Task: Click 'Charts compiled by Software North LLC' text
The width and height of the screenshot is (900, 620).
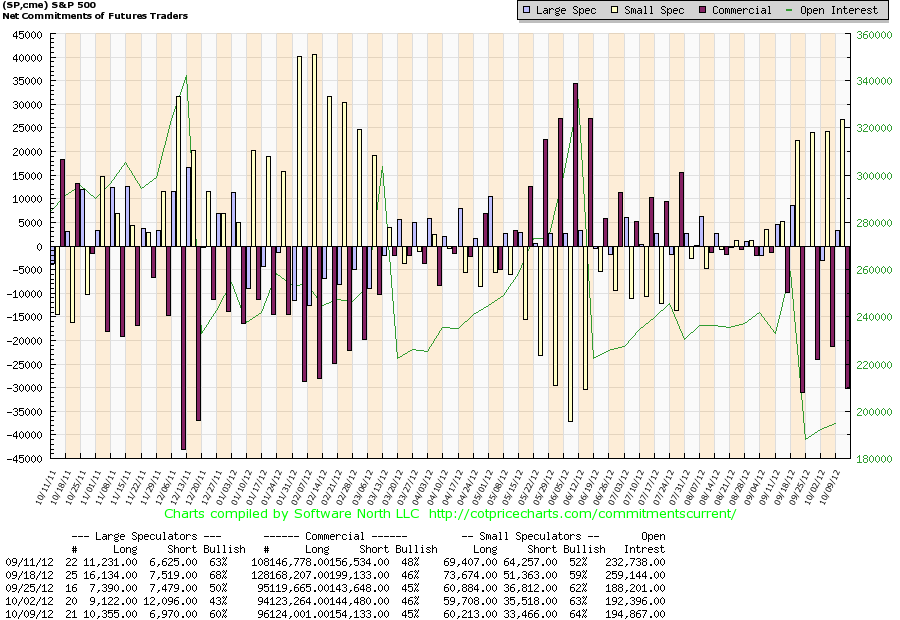Action: [x=292, y=514]
